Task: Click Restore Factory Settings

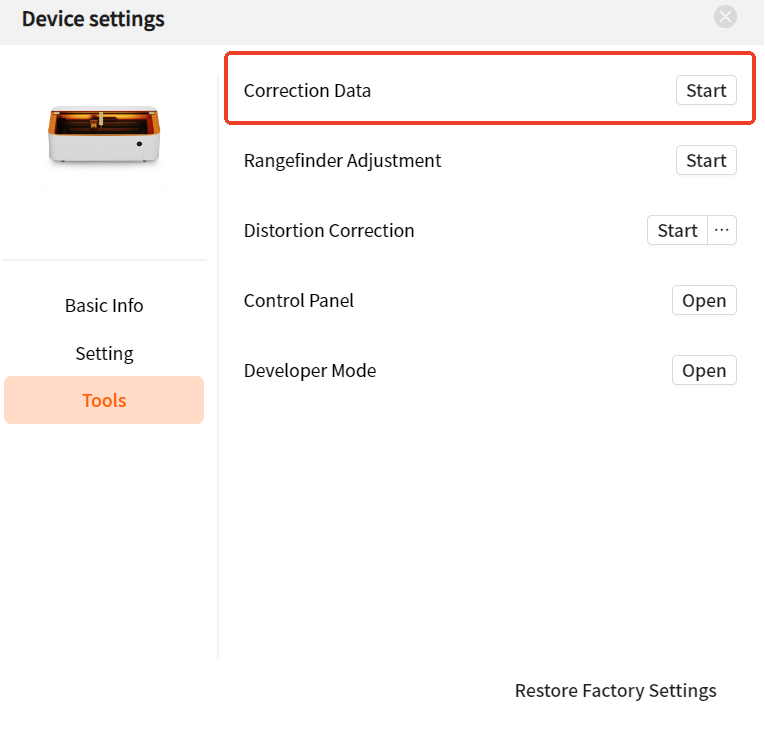Action: point(615,691)
